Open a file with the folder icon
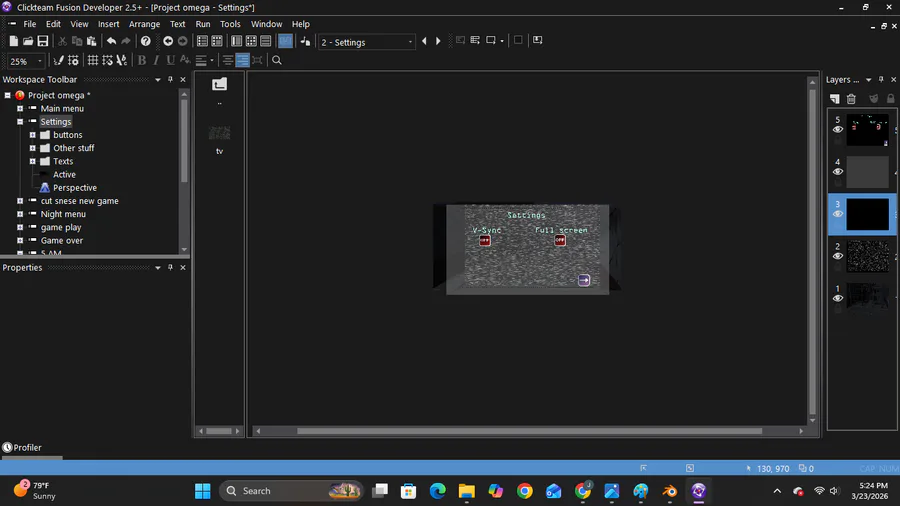The width and height of the screenshot is (900, 506). pyautogui.click(x=28, y=41)
